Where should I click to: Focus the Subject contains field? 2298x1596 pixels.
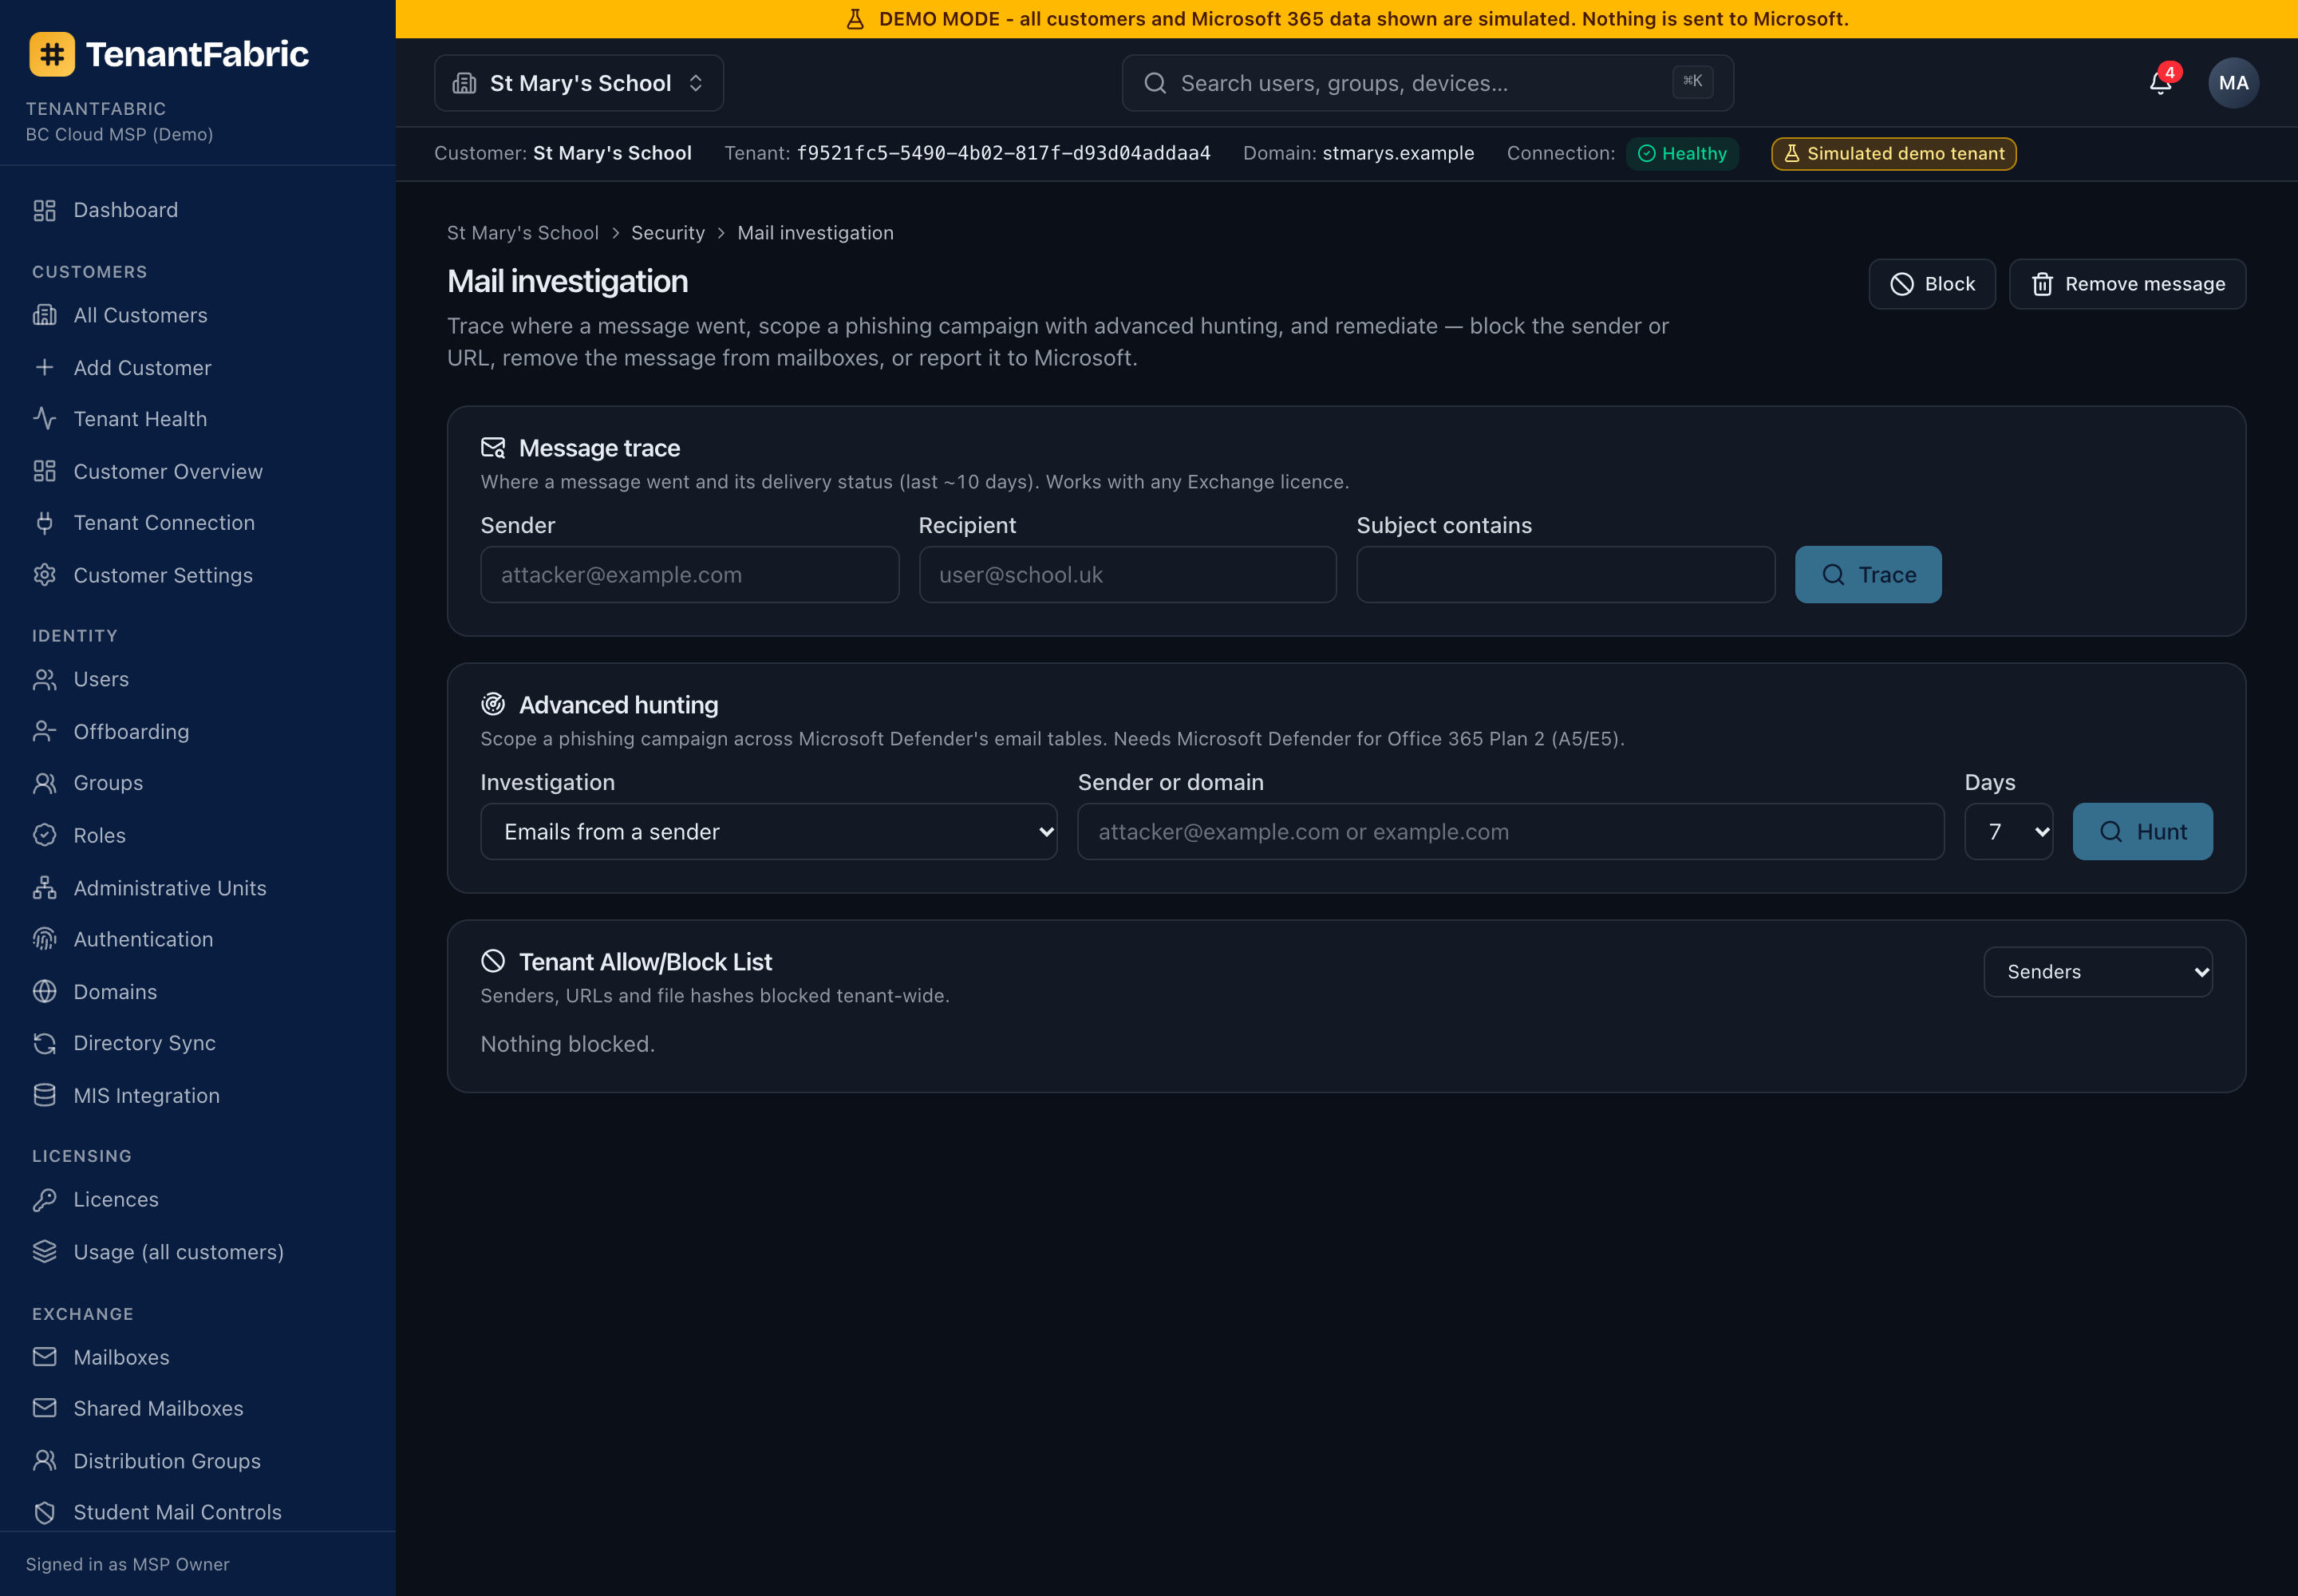(x=1566, y=575)
